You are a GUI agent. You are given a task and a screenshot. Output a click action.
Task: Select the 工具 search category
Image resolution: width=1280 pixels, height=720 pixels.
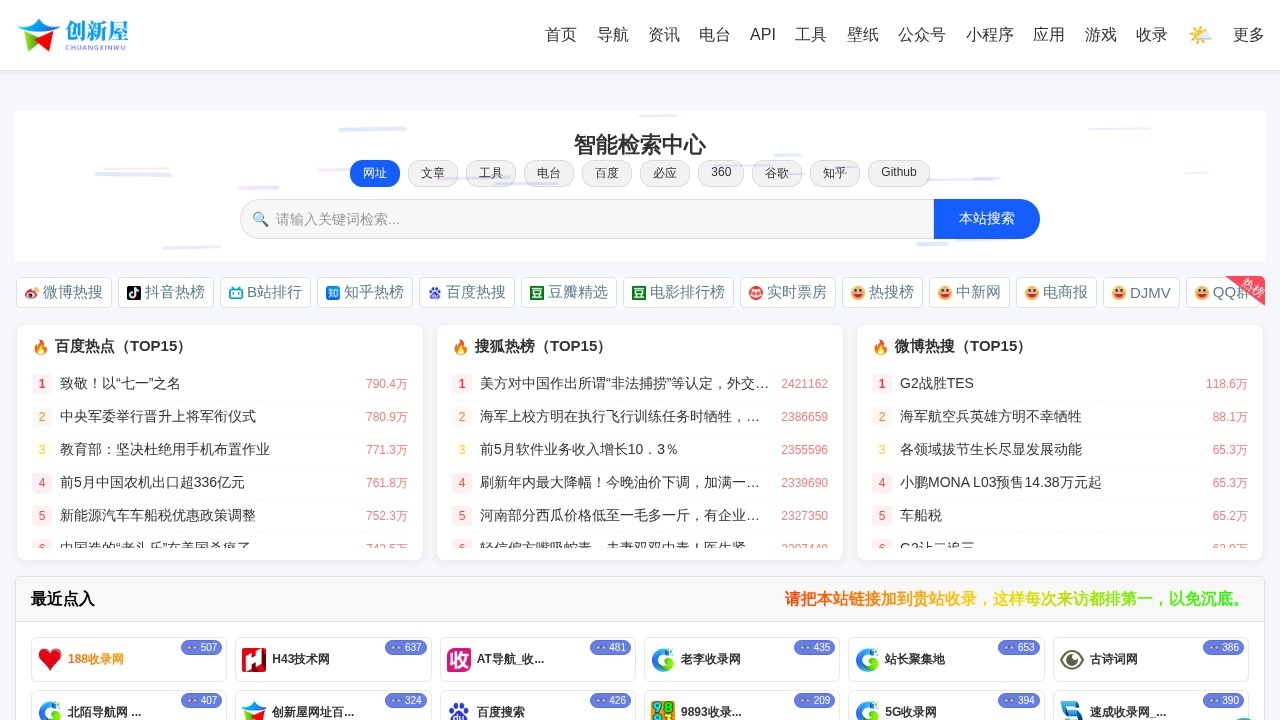pyautogui.click(x=491, y=173)
